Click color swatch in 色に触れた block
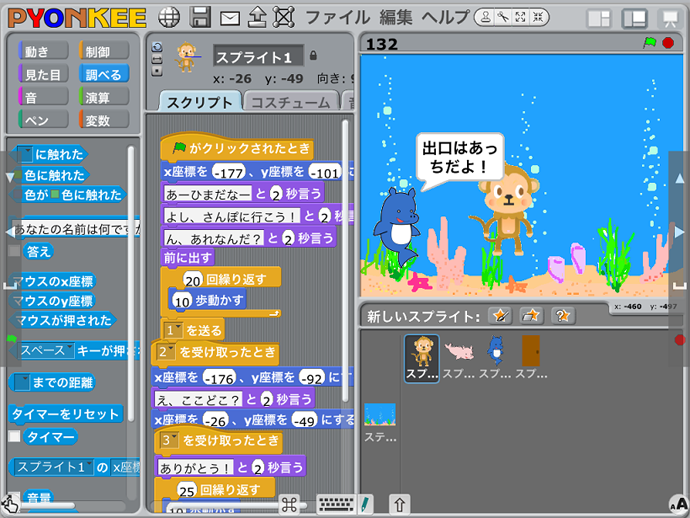This screenshot has width=690, height=518. [x=18, y=175]
